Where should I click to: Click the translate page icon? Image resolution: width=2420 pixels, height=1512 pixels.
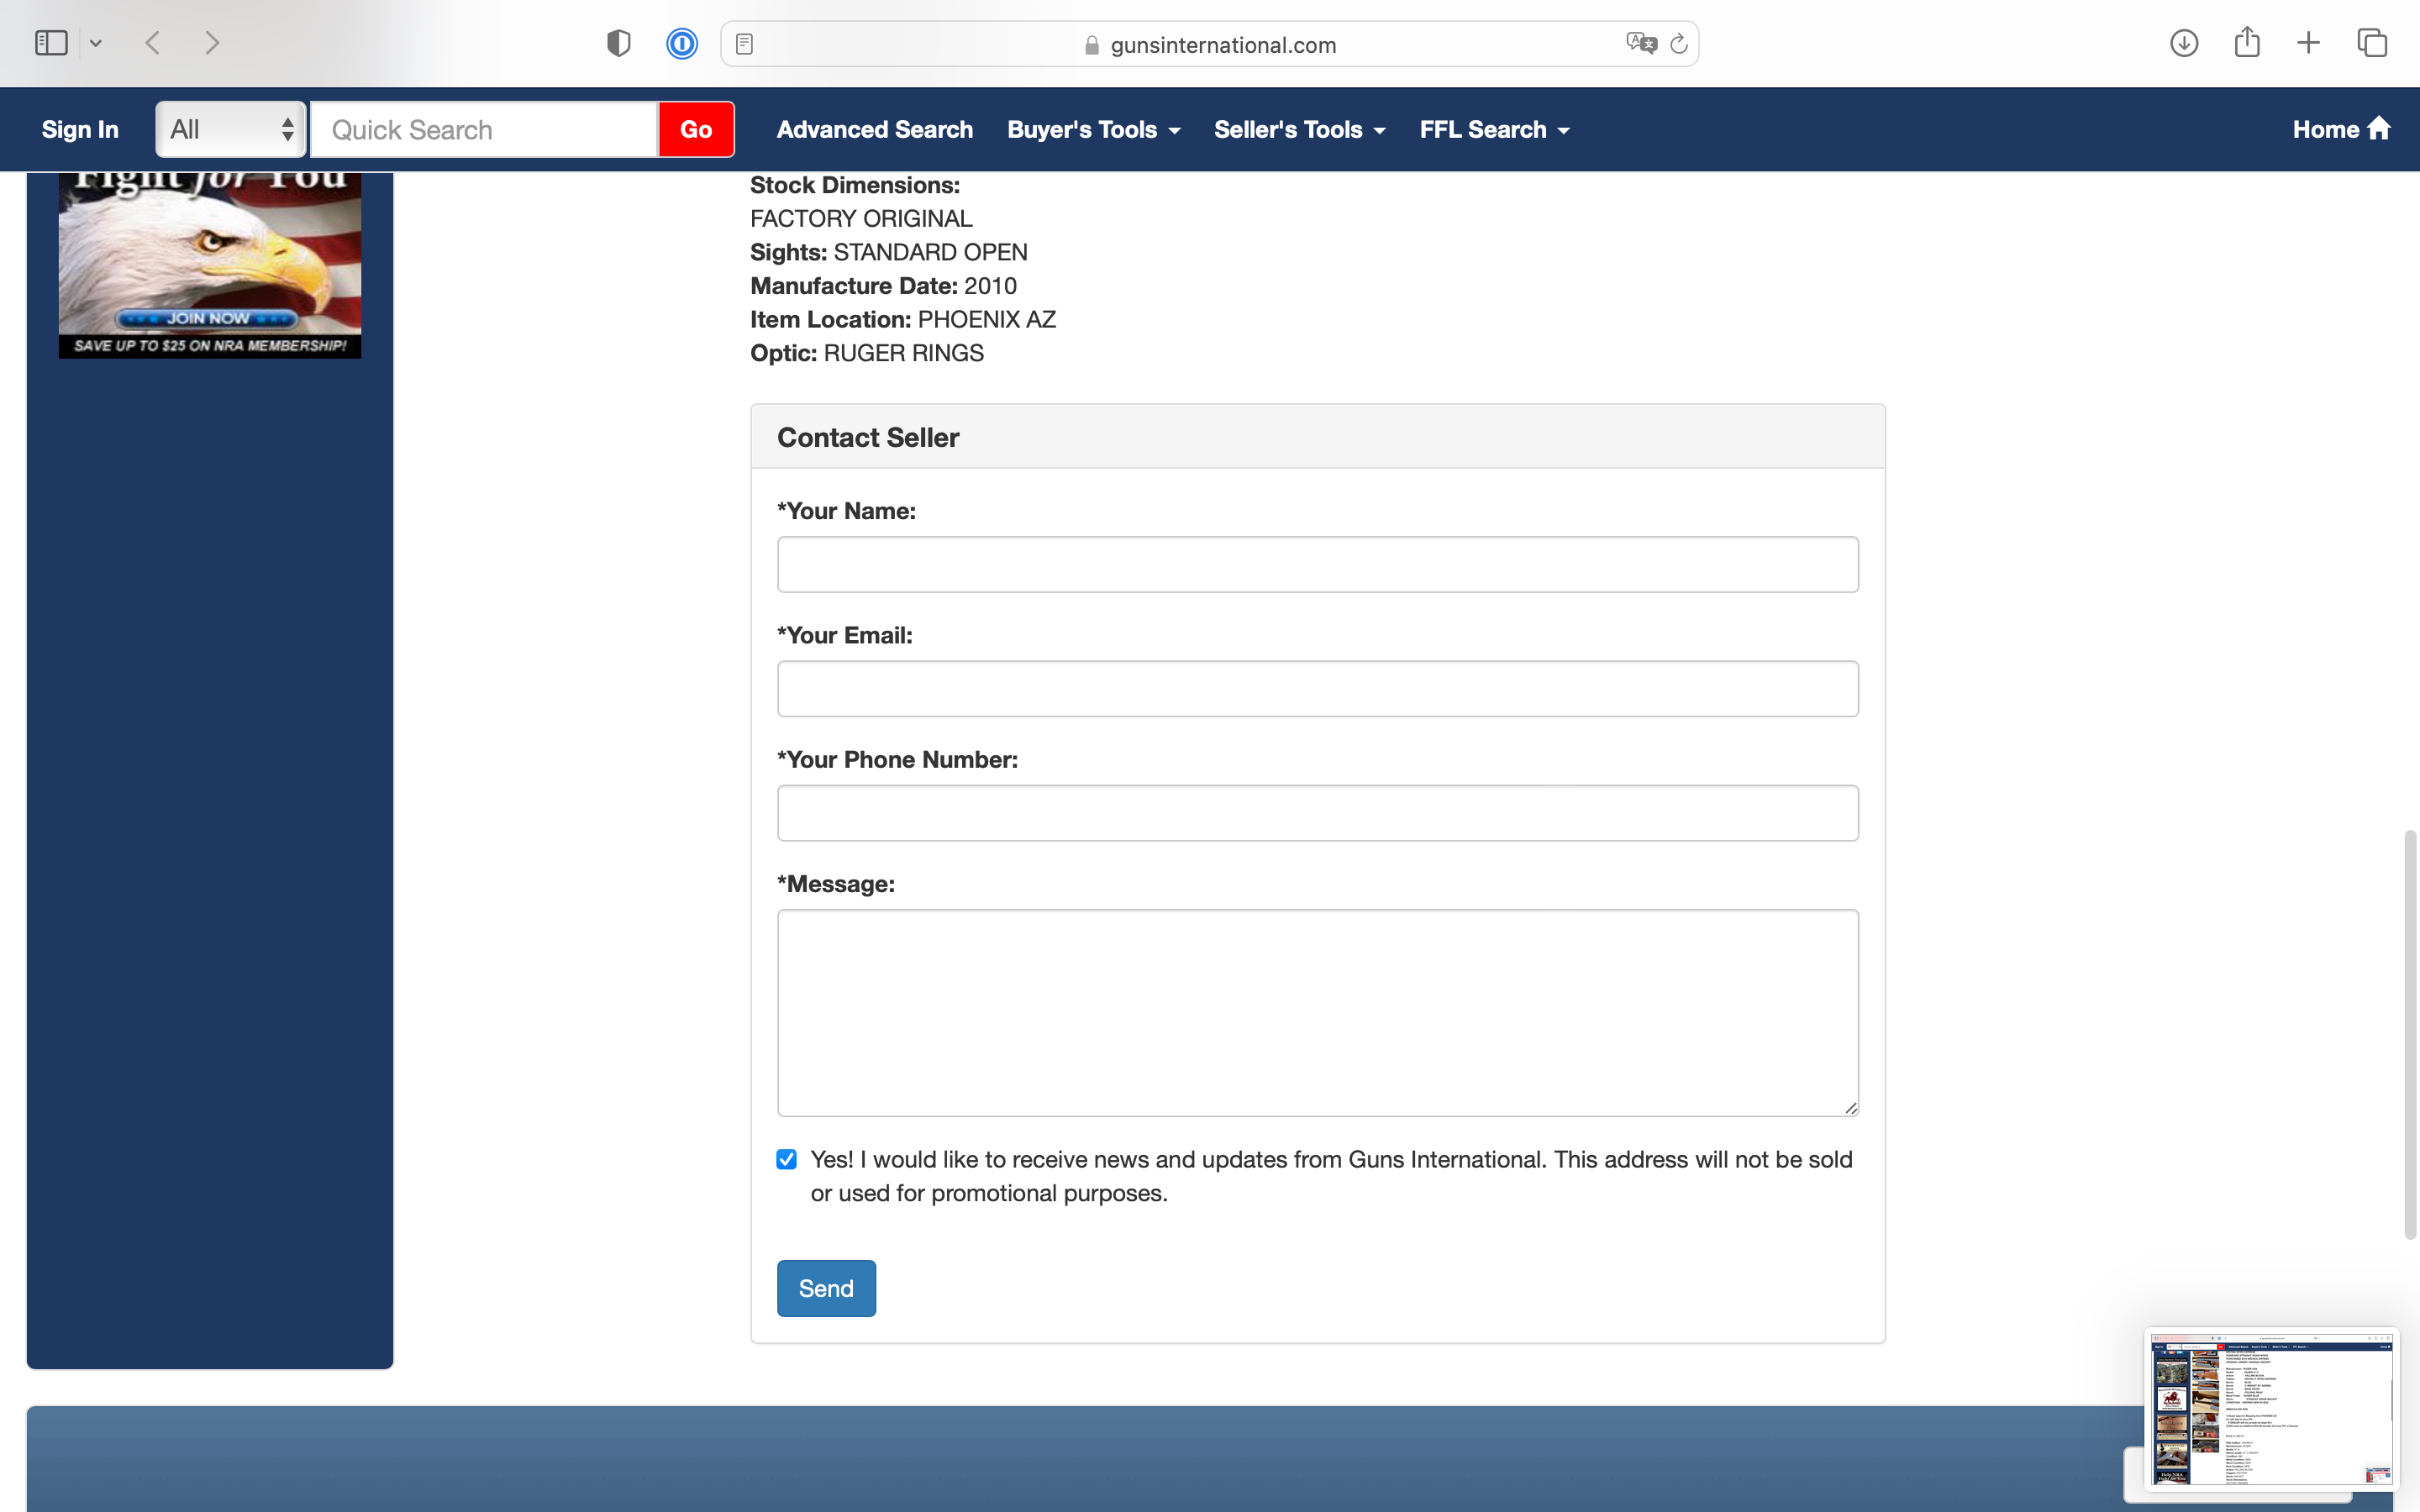(x=1640, y=43)
